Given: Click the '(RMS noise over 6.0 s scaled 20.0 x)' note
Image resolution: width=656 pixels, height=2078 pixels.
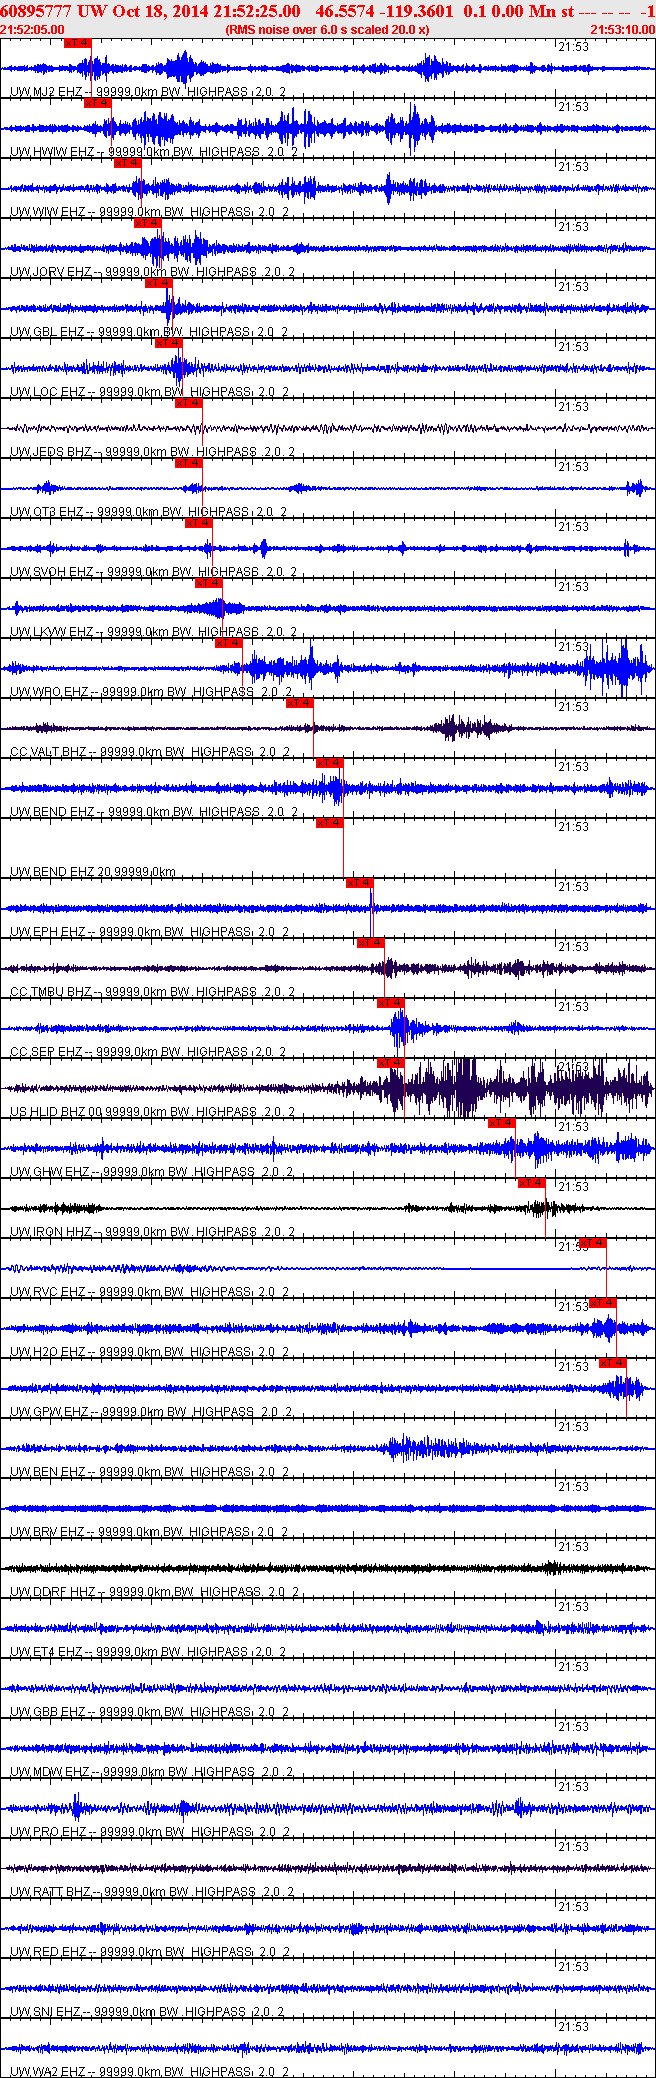Looking at the screenshot, I should (328, 30).
